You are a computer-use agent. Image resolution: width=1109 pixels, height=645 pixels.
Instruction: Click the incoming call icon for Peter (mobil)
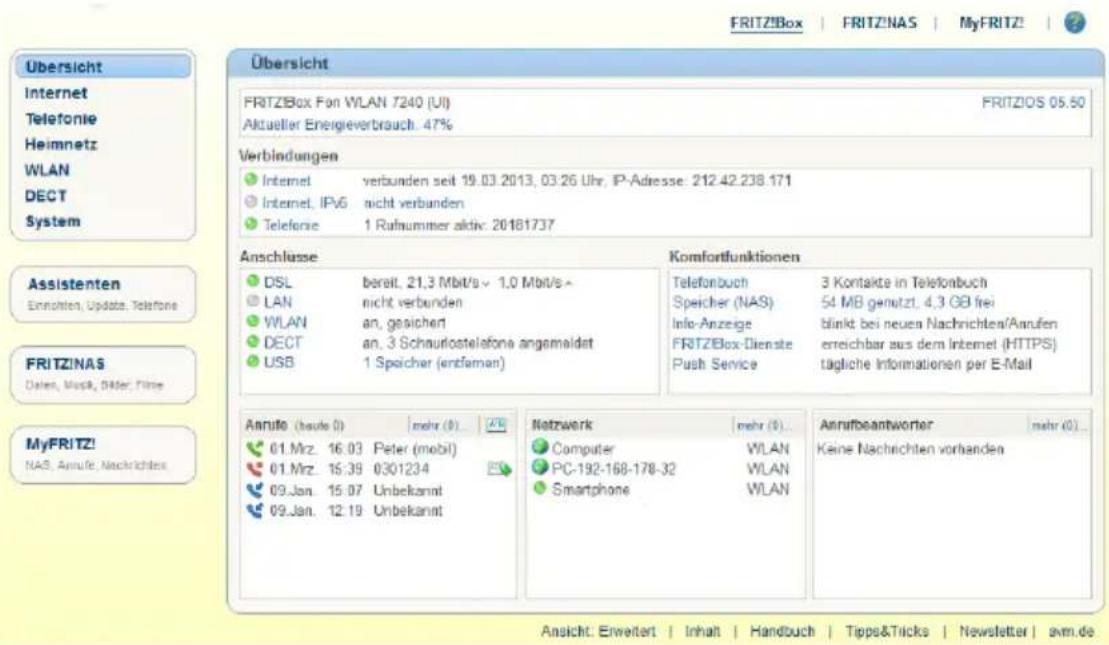pos(255,448)
